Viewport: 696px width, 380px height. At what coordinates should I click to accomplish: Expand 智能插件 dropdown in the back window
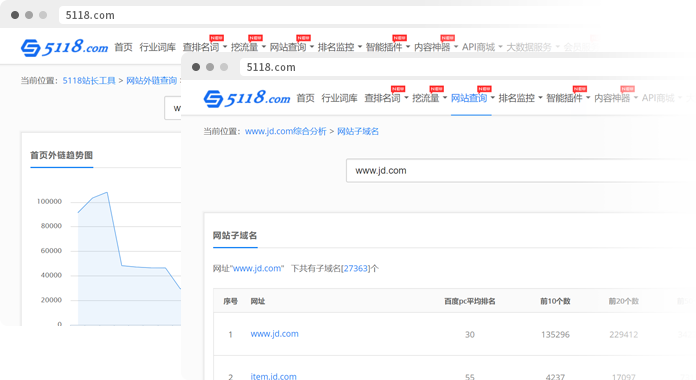coord(388,47)
